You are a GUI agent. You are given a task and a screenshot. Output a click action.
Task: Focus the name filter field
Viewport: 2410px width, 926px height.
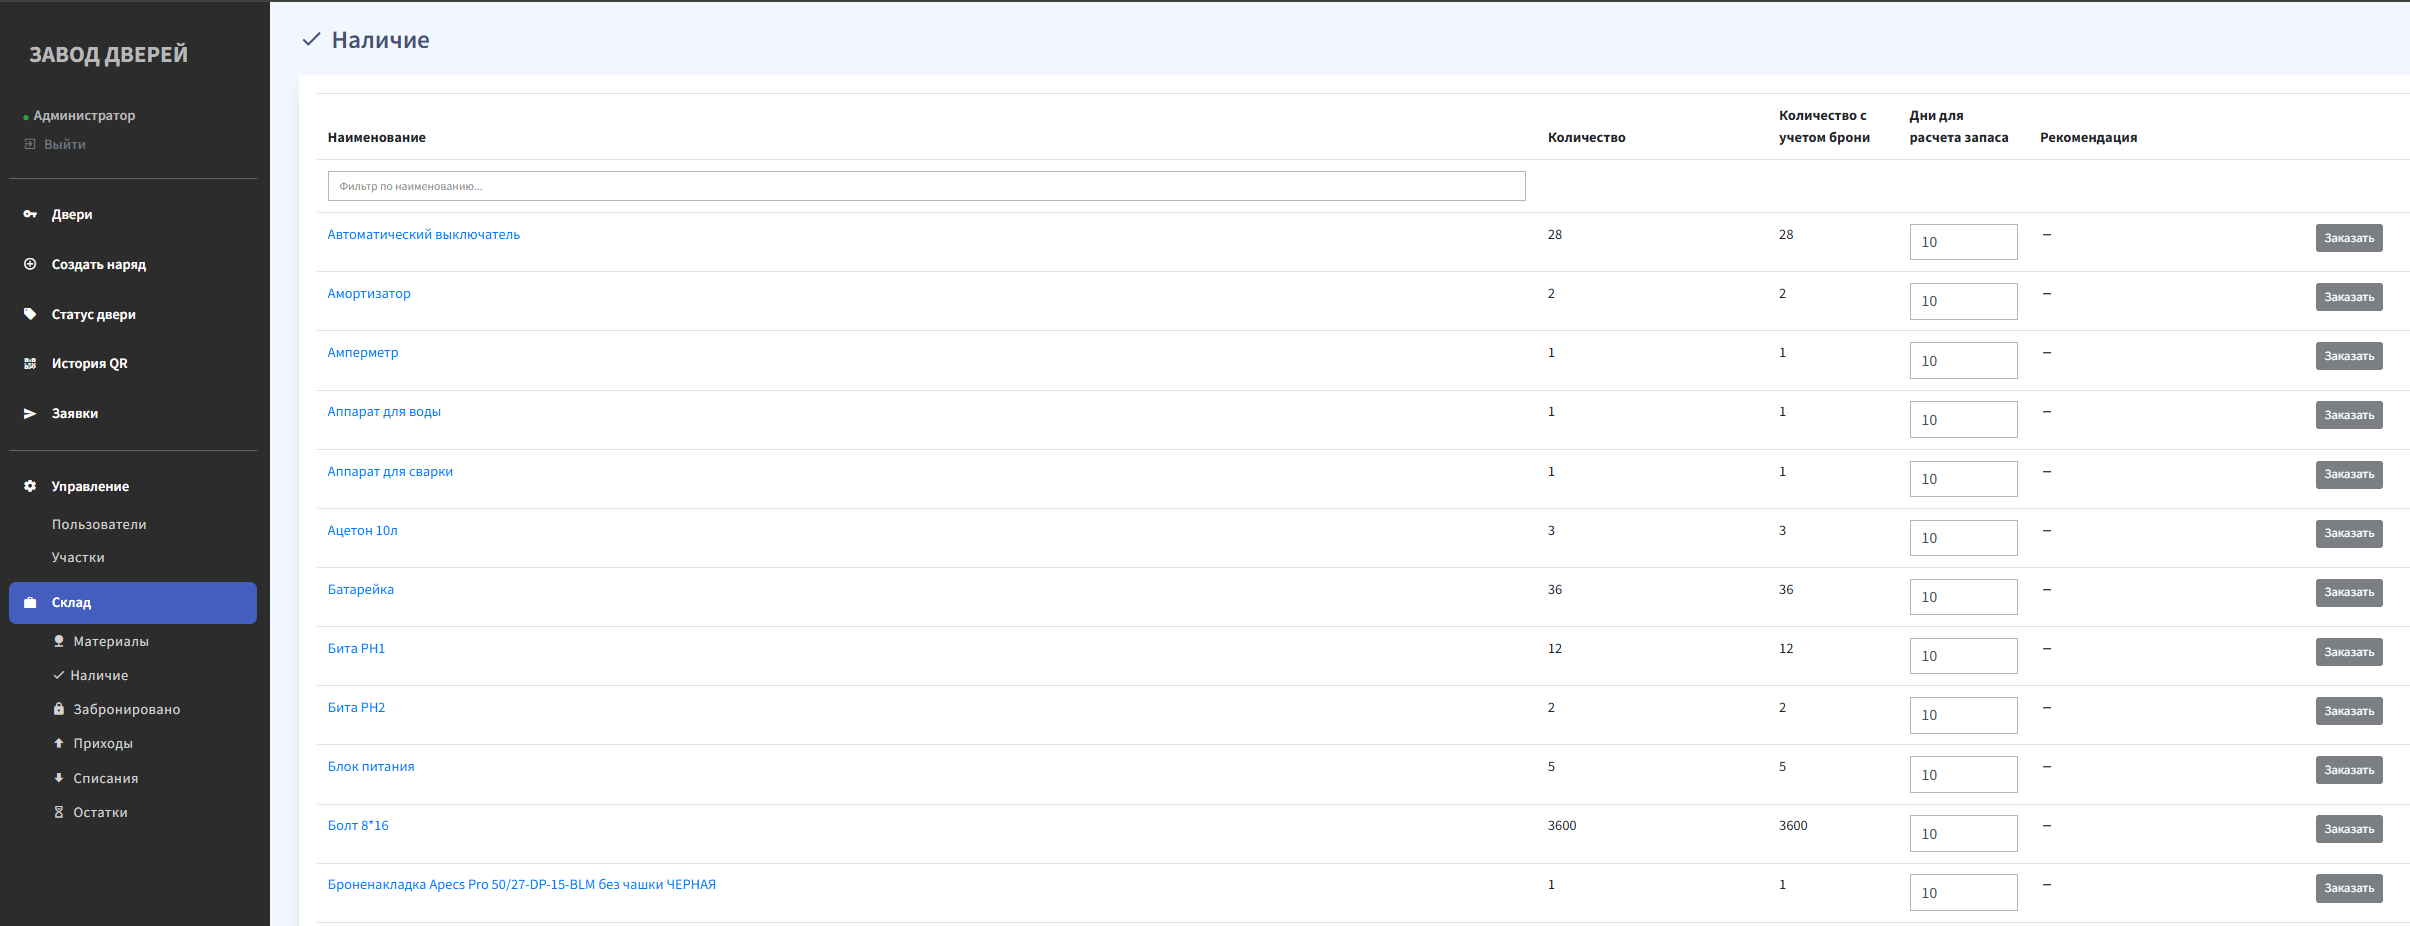coord(926,186)
